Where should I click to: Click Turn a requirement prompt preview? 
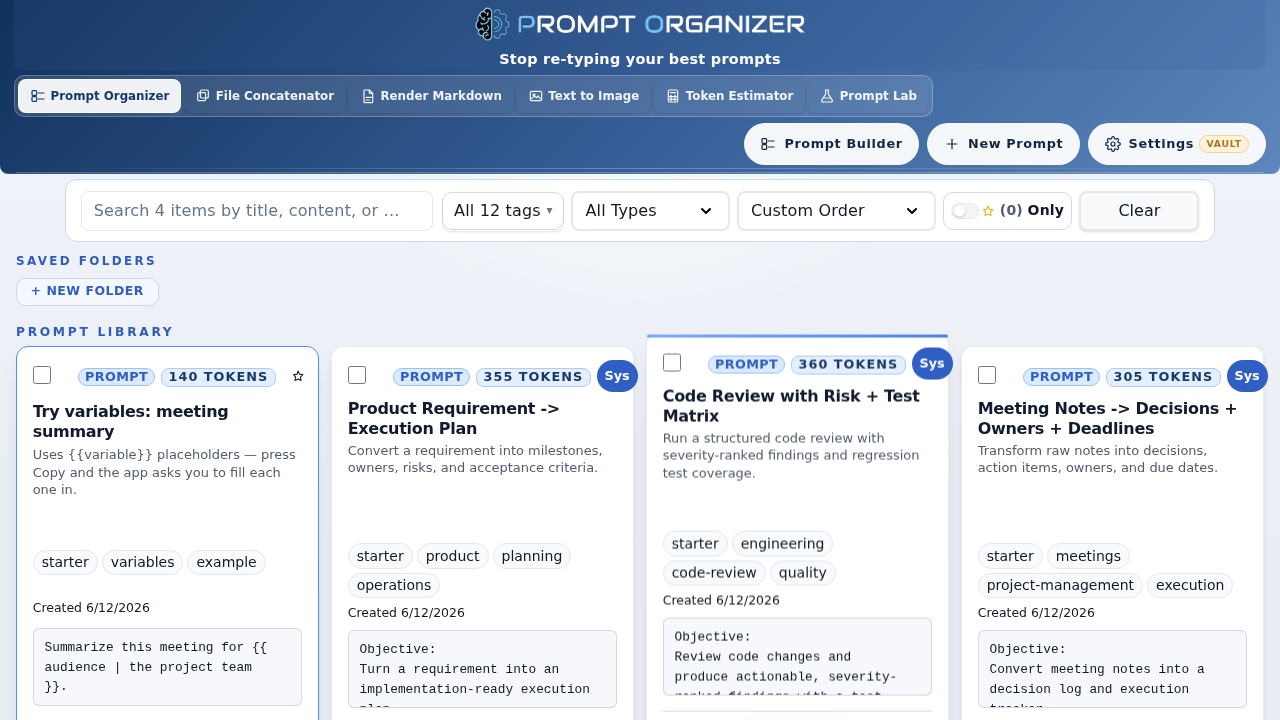coord(482,669)
